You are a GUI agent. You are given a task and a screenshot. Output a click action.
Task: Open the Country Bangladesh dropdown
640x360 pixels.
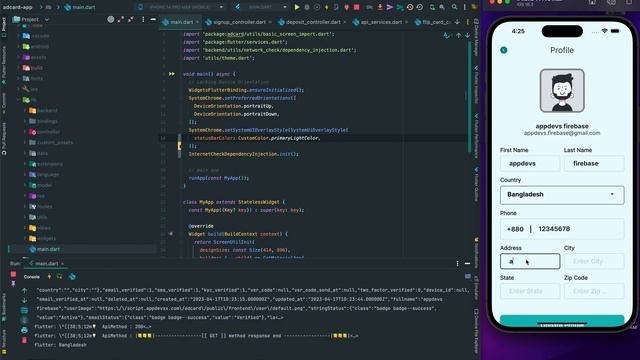562,195
